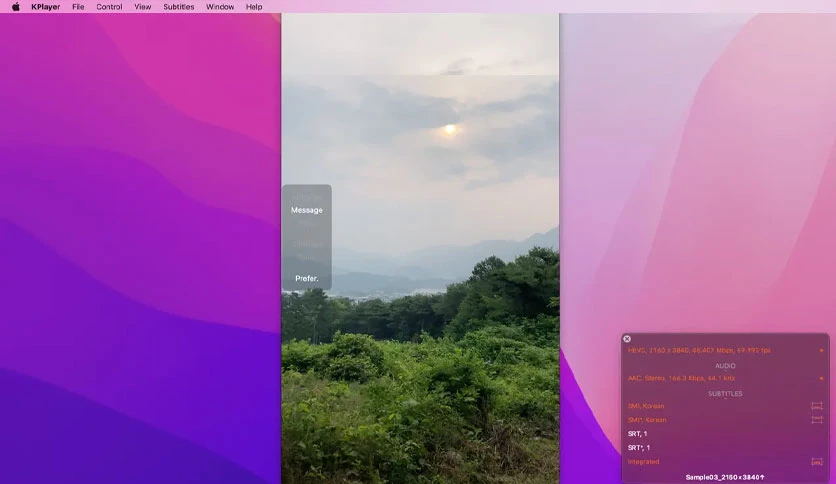Click the dot beside the HEVC video track
Viewport: 836px width, 484px height.
click(821, 351)
